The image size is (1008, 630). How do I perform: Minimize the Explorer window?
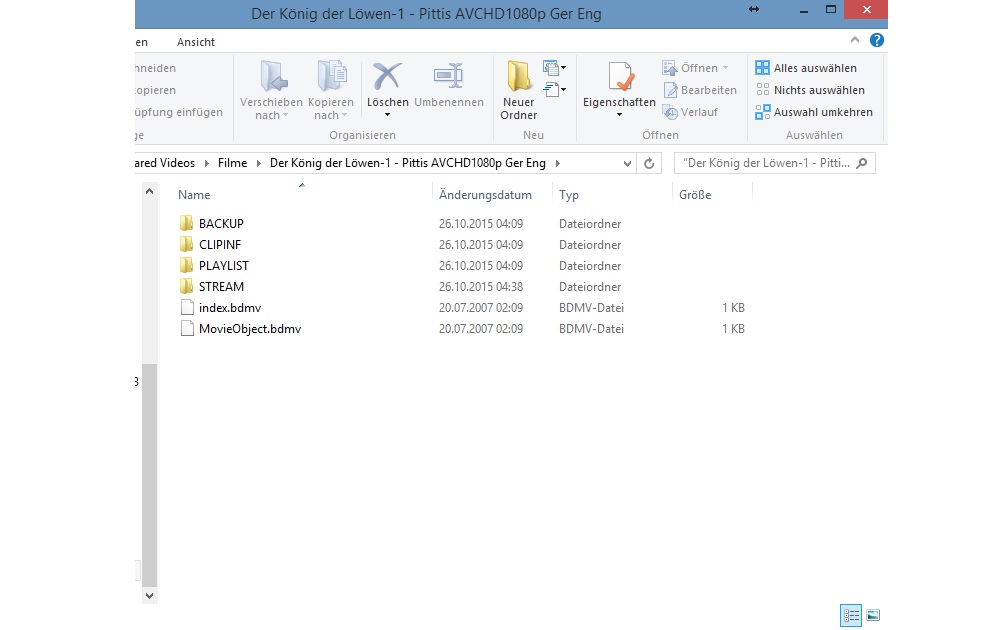[804, 10]
